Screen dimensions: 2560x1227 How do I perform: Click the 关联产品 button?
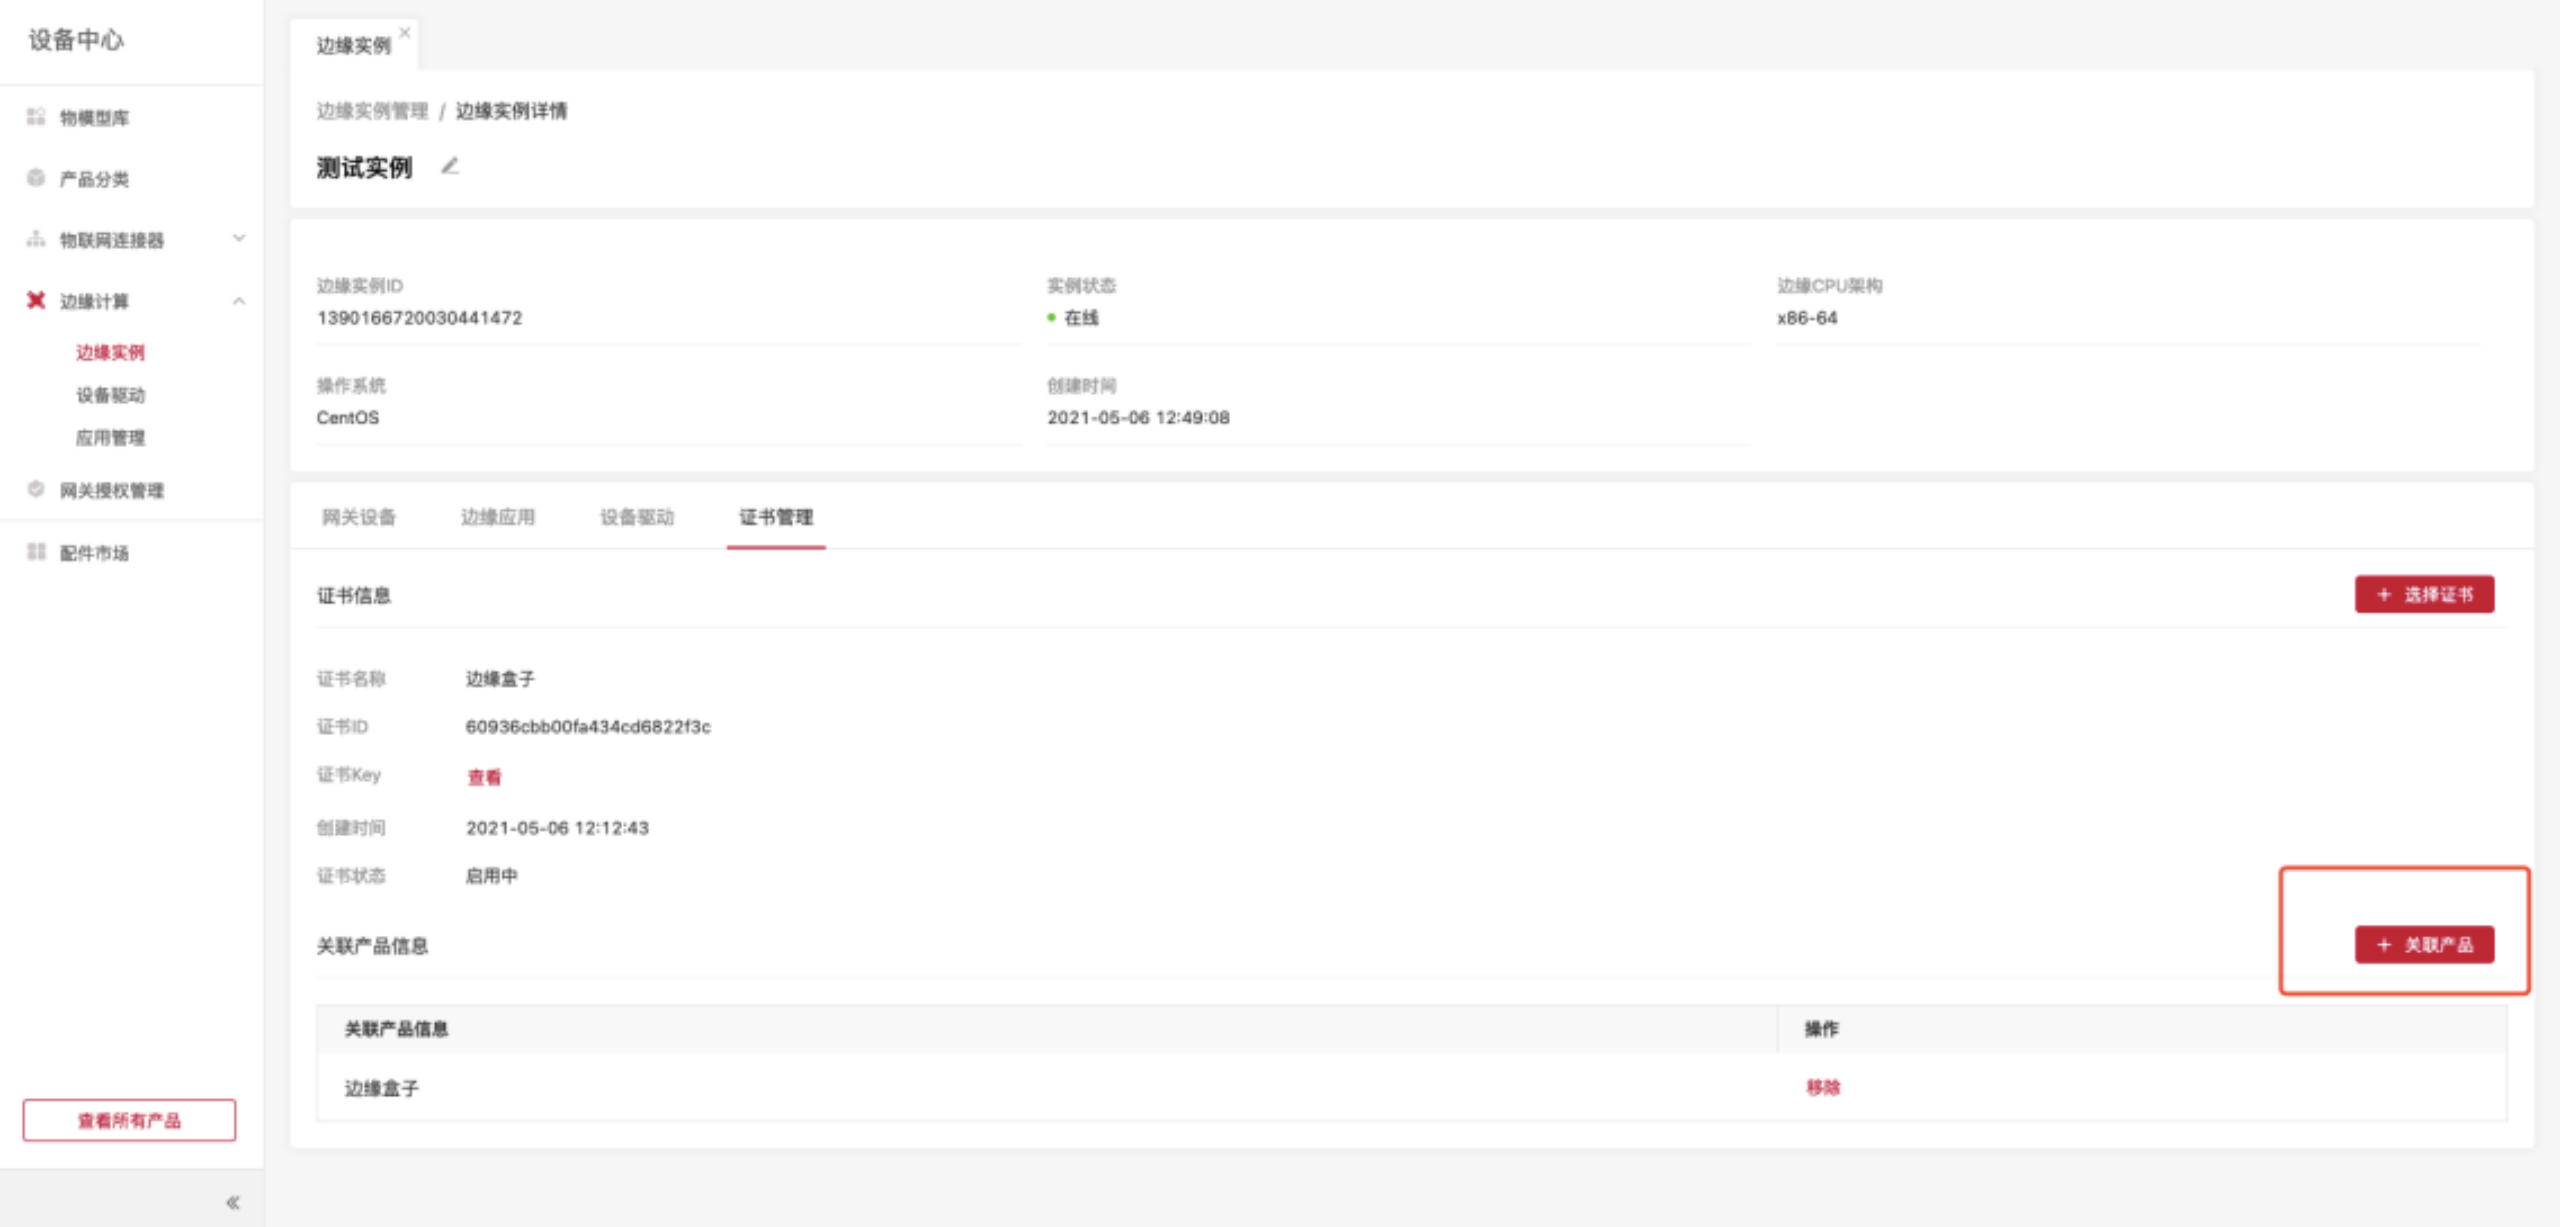click(2424, 944)
